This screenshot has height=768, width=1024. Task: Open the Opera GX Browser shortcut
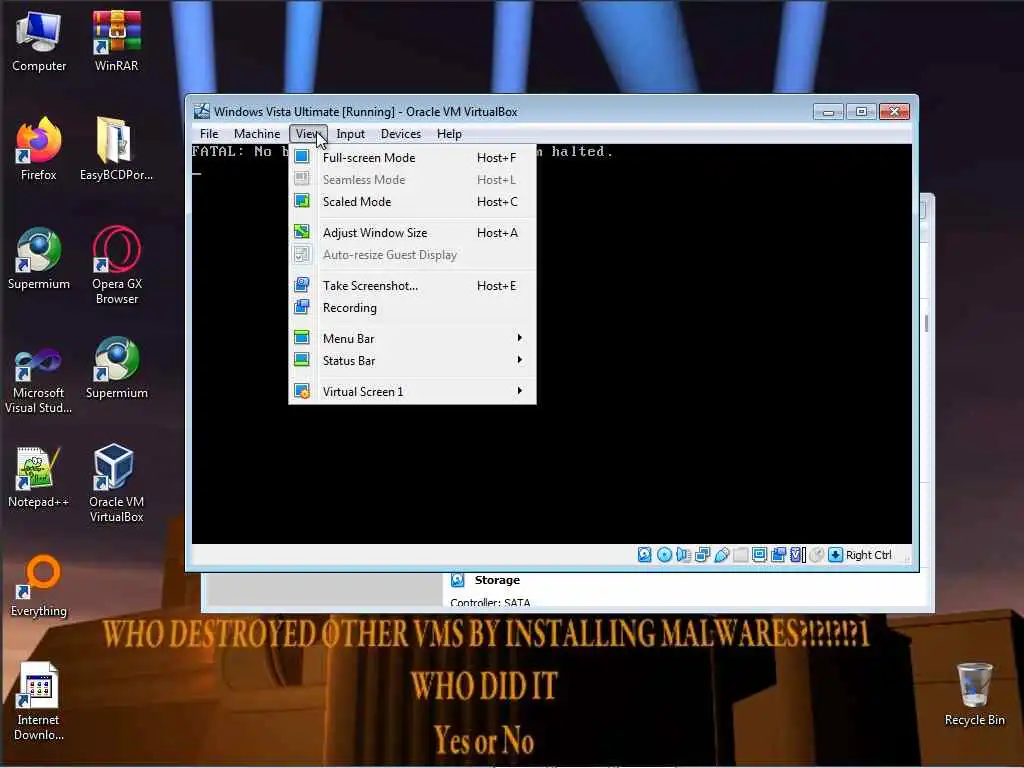pyautogui.click(x=116, y=264)
